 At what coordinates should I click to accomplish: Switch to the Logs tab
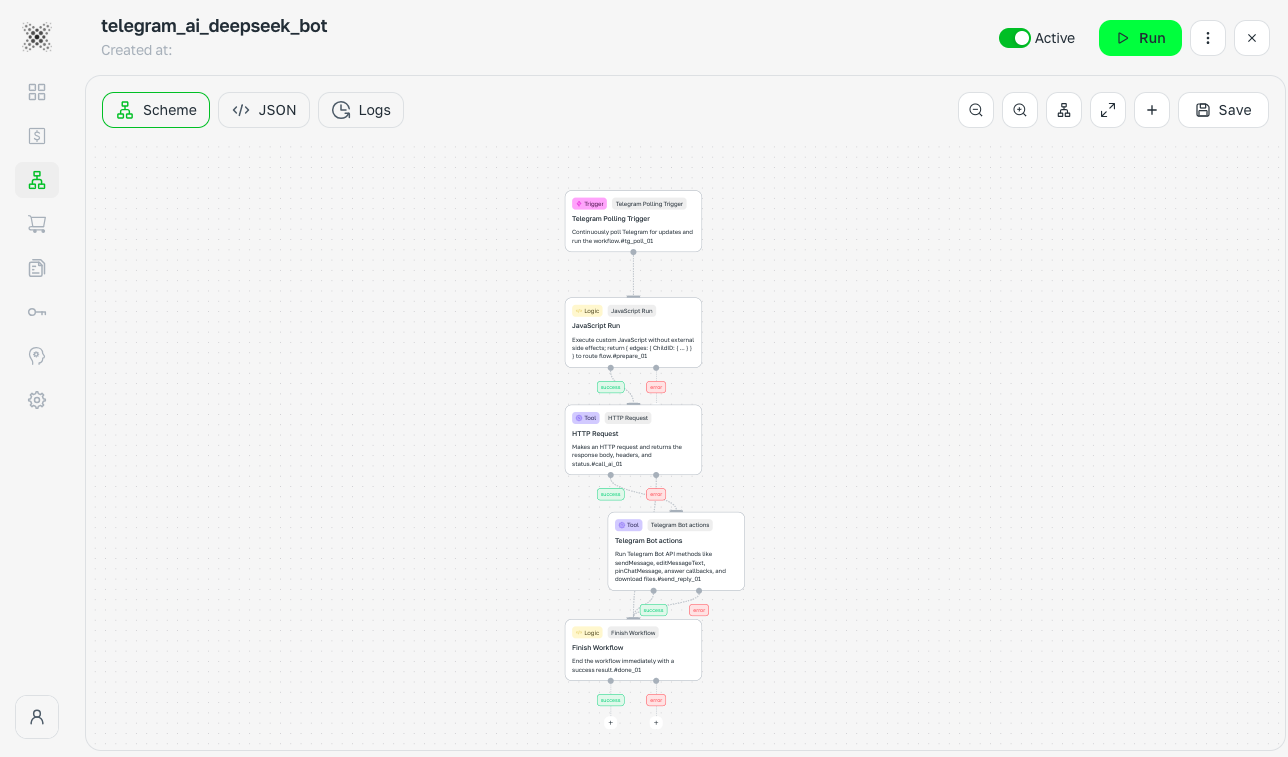tap(361, 110)
